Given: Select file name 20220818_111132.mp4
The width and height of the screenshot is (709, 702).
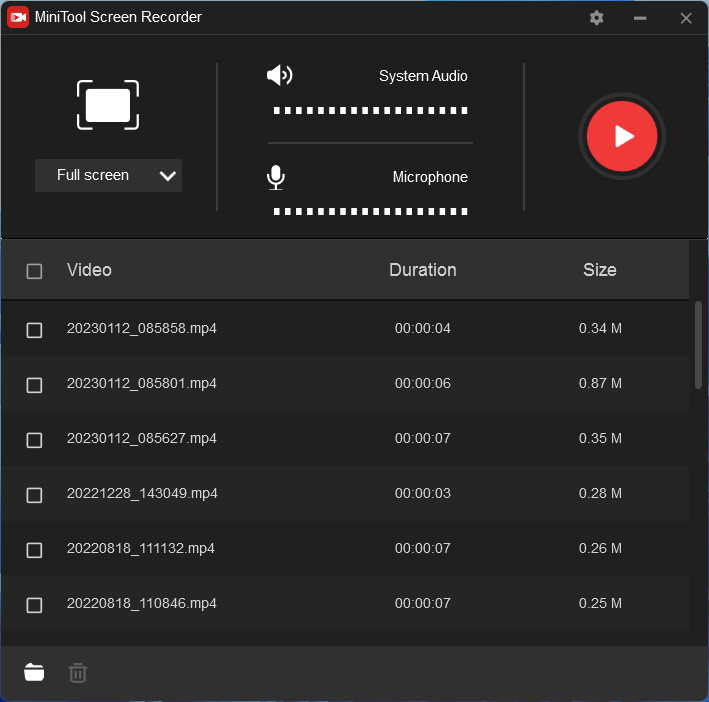Looking at the screenshot, I should (141, 548).
